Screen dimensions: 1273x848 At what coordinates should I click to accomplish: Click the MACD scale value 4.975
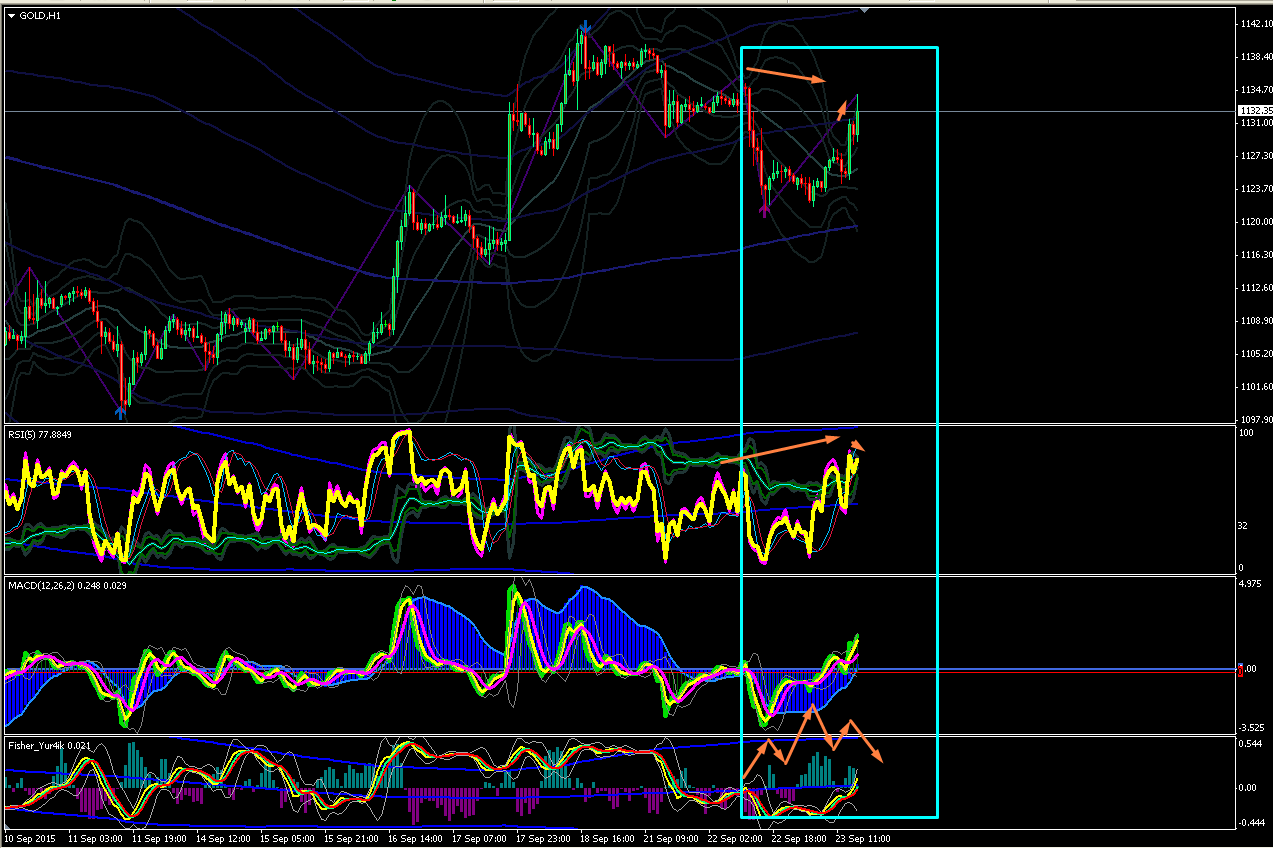tap(1251, 583)
